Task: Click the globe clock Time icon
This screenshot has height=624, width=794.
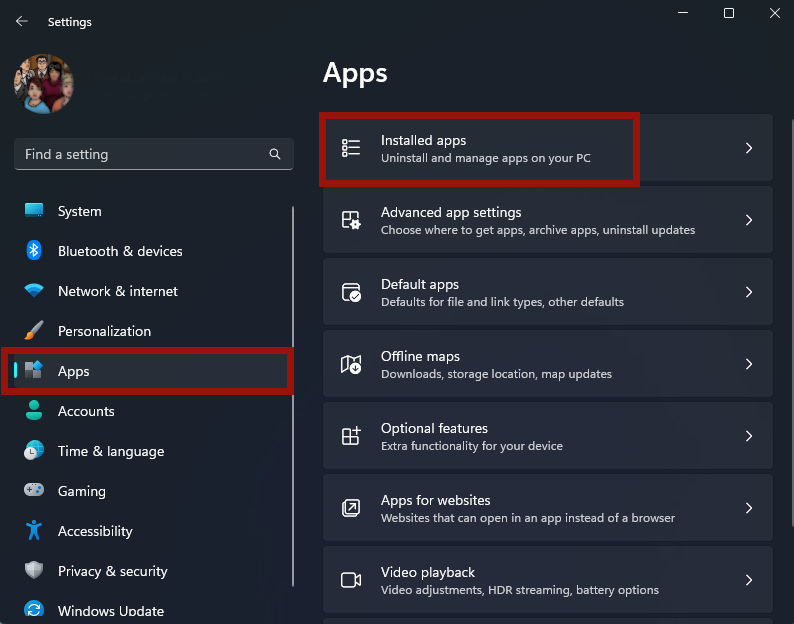Action: (34, 450)
